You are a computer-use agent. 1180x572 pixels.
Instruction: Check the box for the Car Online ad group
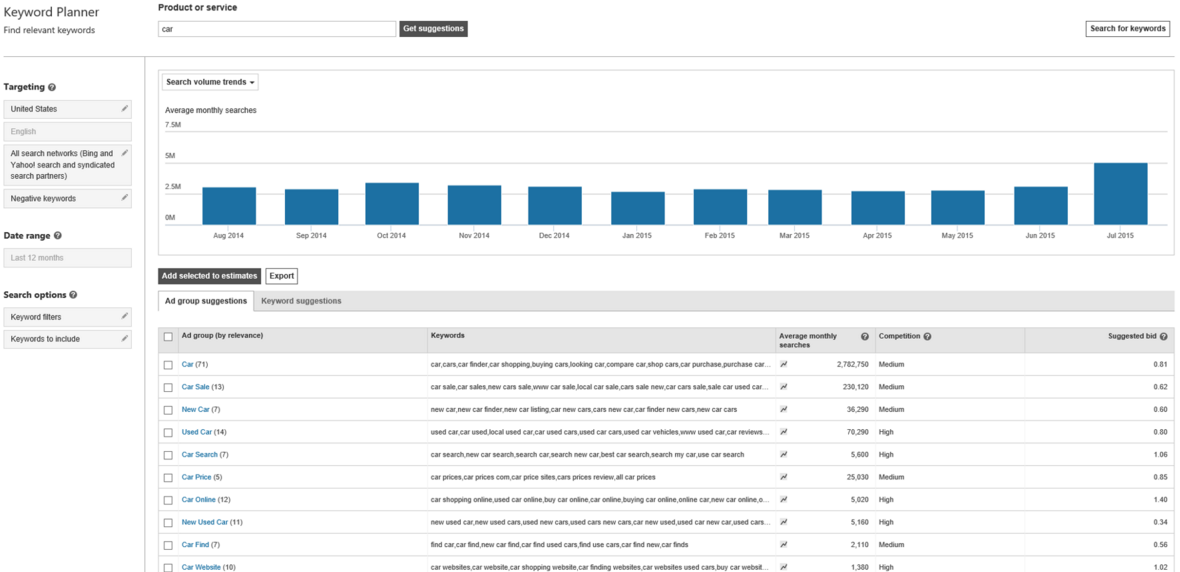(x=168, y=500)
